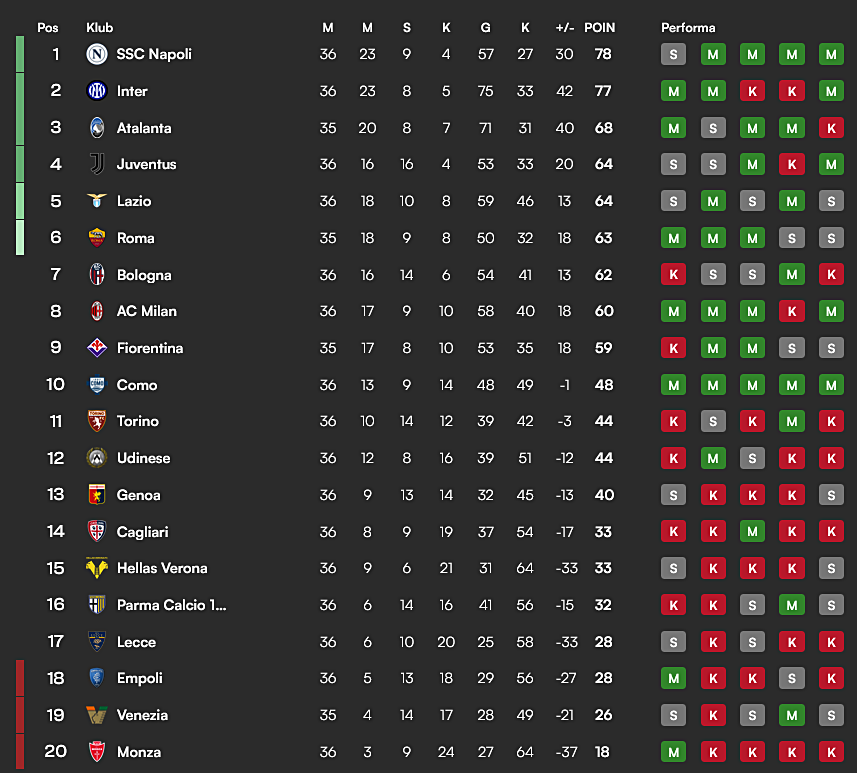Viewport: 857px width, 773px height.
Task: Select the Juventus crest icon
Action: click(97, 164)
